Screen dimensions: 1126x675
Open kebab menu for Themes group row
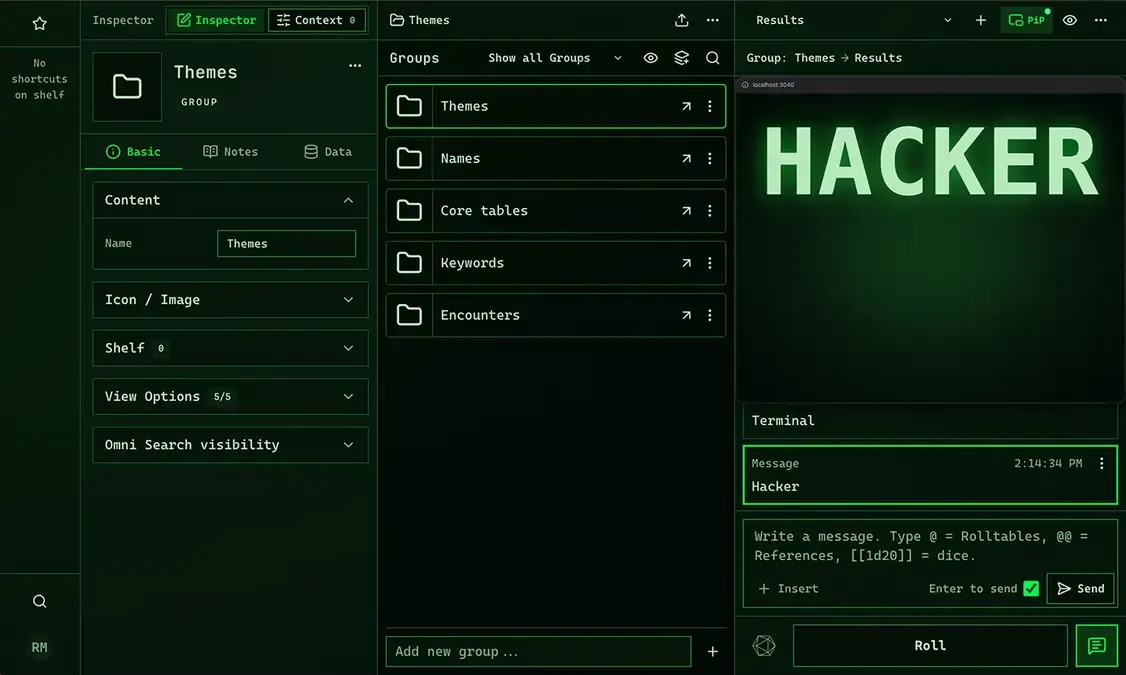pos(709,106)
